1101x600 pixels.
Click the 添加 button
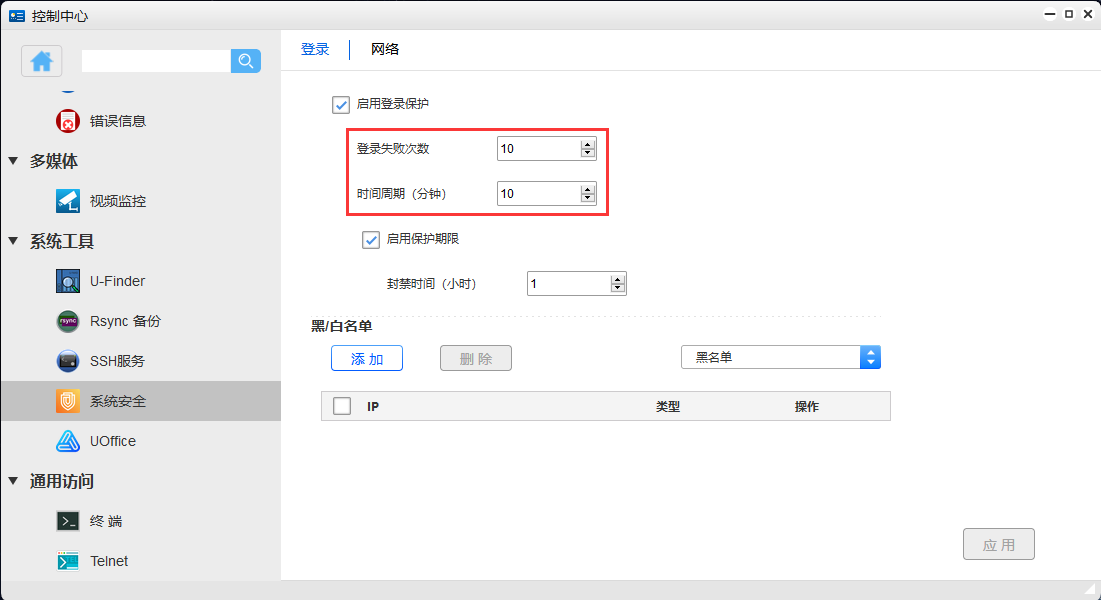coord(367,359)
